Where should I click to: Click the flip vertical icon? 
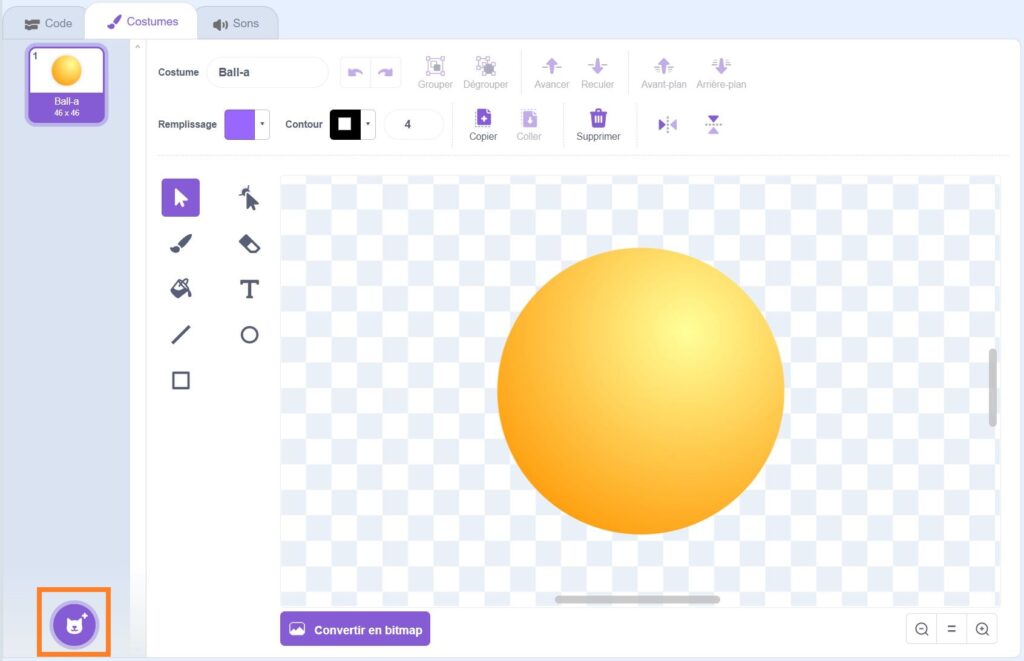pyautogui.click(x=713, y=125)
